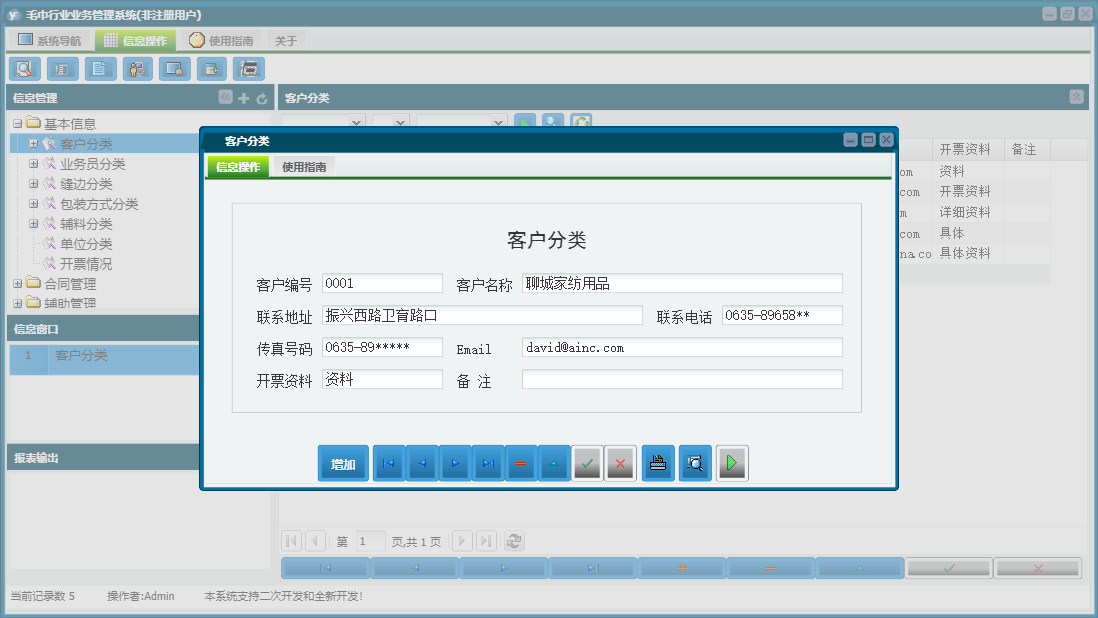The width and height of the screenshot is (1098, 618).
Task: Click the second main toolbar icon with list lines
Action: (62, 69)
